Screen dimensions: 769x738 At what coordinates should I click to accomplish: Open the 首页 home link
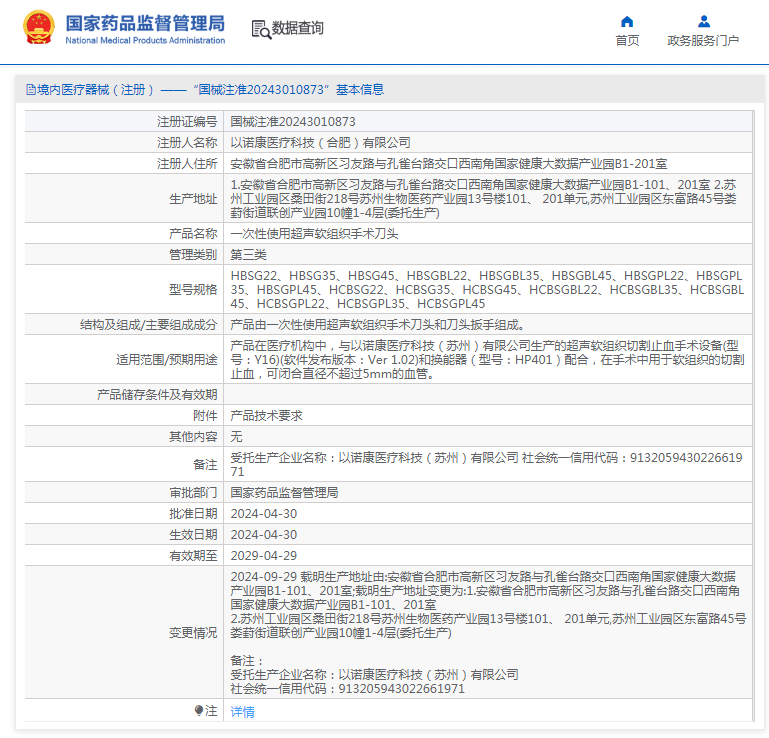pyautogui.click(x=627, y=41)
